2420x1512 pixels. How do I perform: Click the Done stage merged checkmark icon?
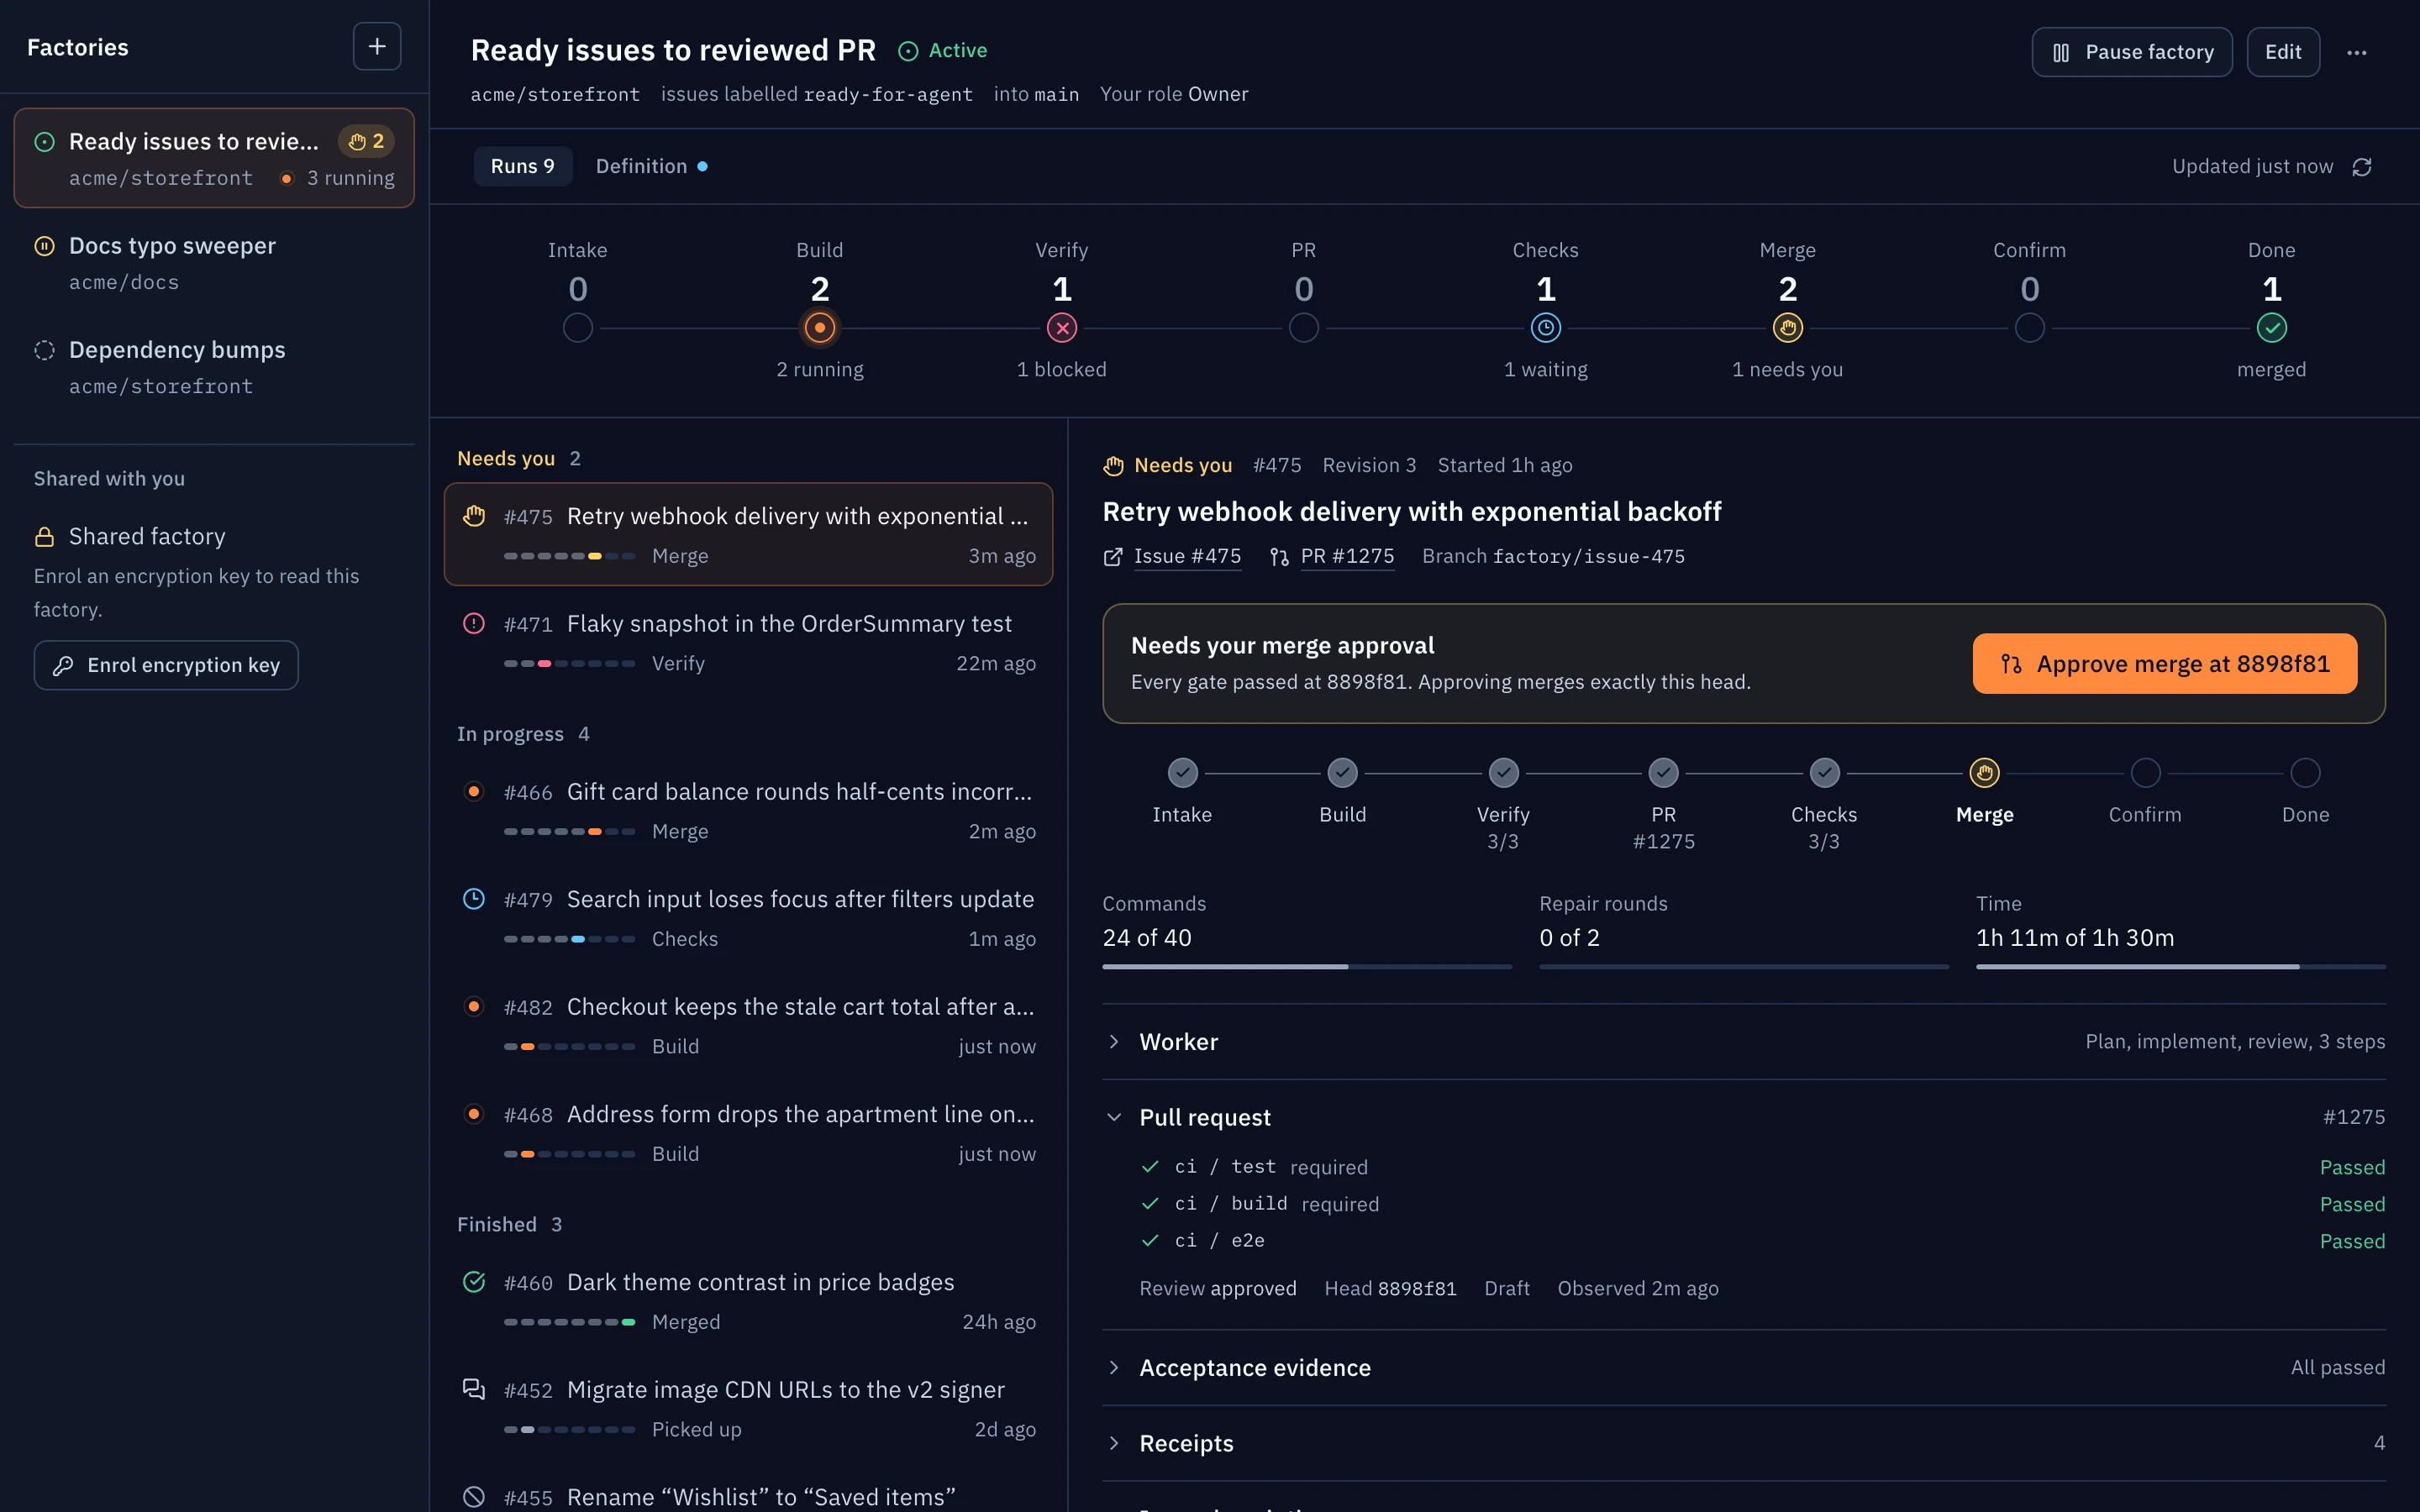[2271, 328]
